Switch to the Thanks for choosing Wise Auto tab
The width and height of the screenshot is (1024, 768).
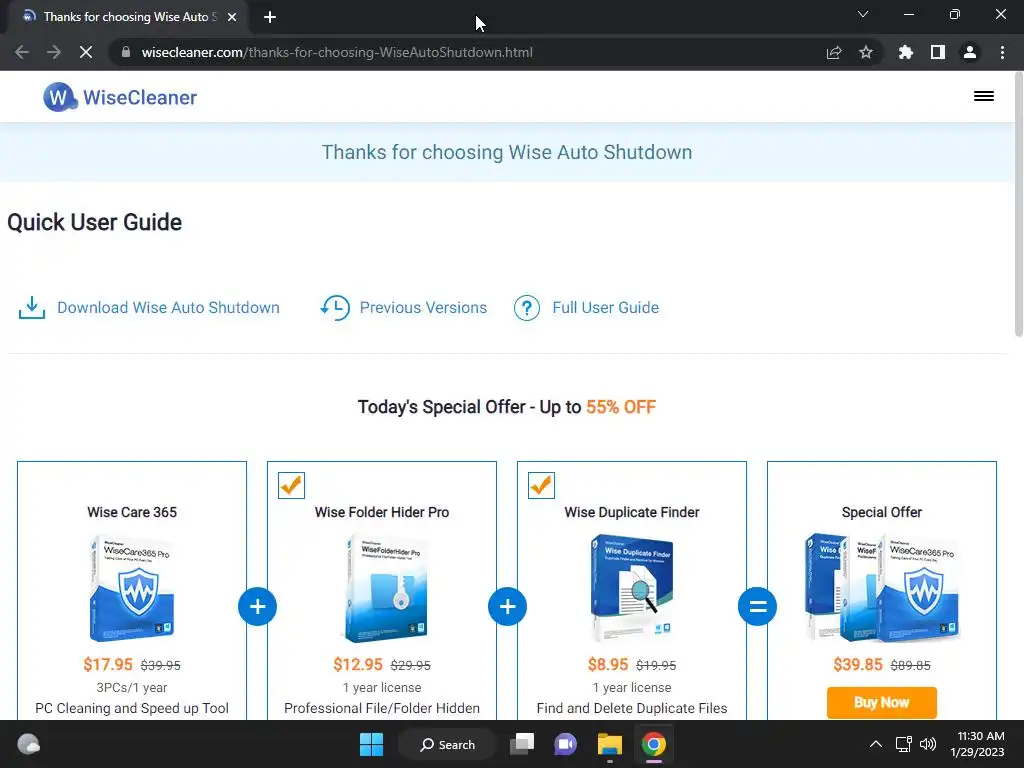(x=127, y=17)
